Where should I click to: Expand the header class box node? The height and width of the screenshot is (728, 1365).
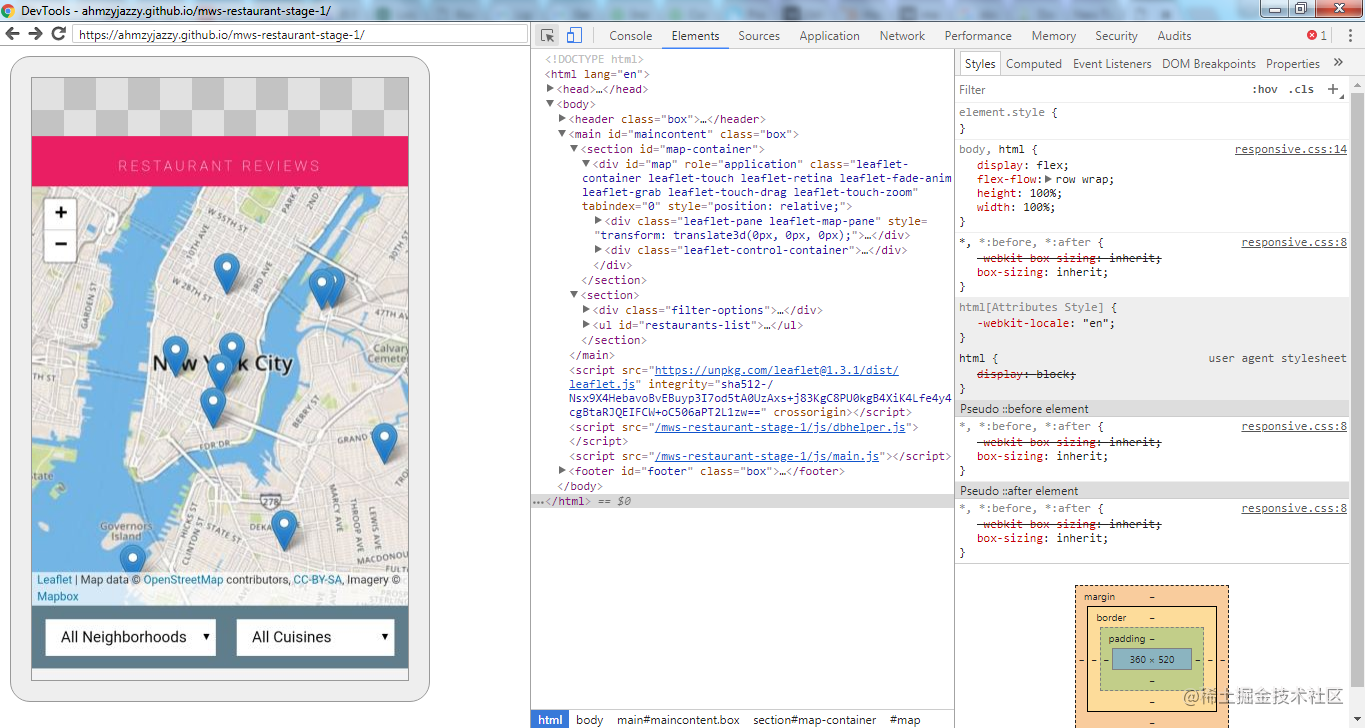click(x=562, y=119)
